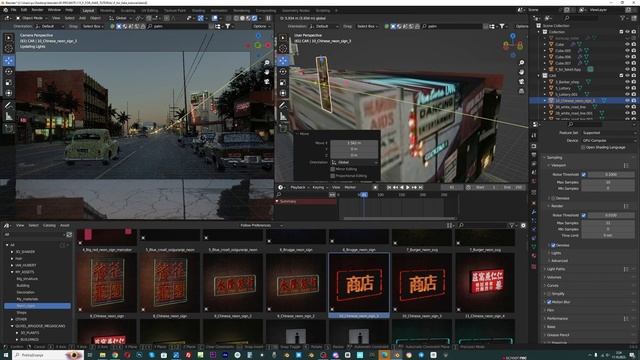
Task: Toggle Viewport Noise Threshold checkbox
Action: (x=584, y=174)
